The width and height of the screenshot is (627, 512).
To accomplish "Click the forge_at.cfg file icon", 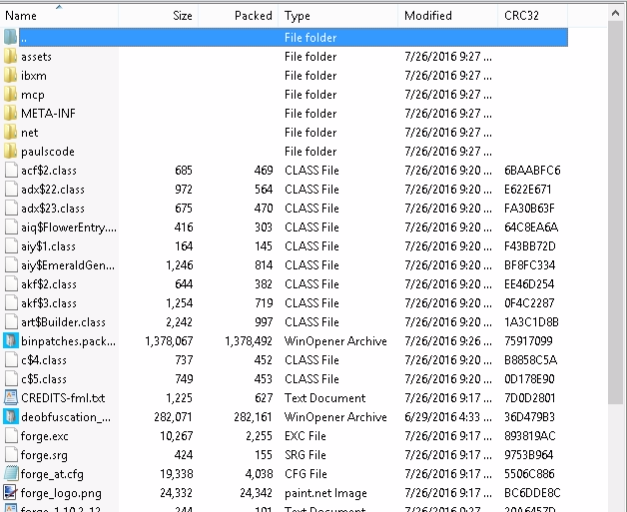I will coord(10,475).
